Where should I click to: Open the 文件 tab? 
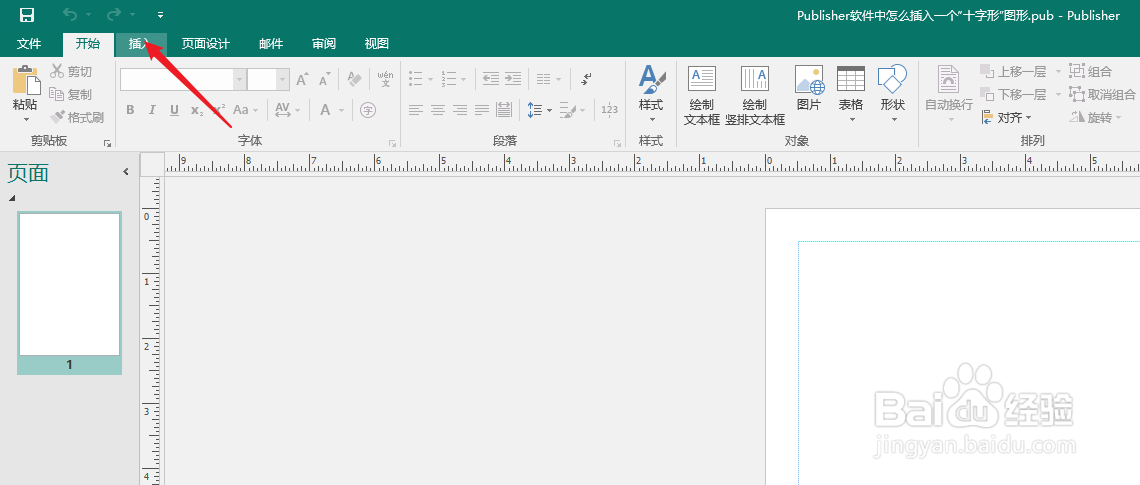click(29, 44)
